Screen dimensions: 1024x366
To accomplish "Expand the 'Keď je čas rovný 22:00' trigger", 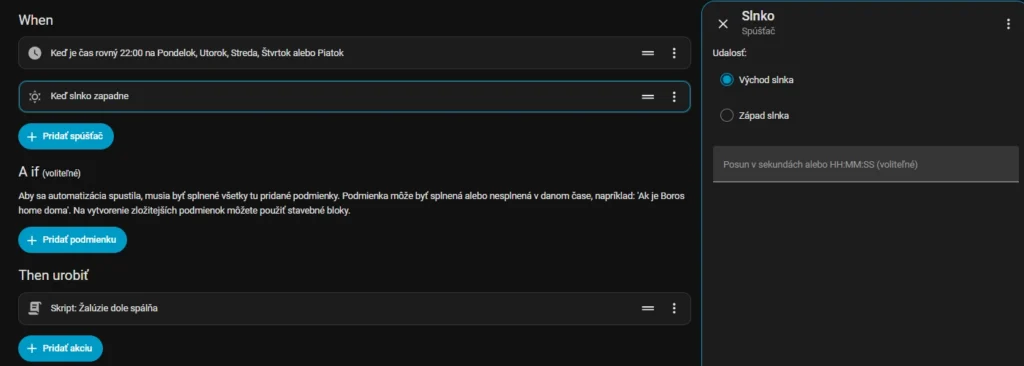I will pos(354,53).
